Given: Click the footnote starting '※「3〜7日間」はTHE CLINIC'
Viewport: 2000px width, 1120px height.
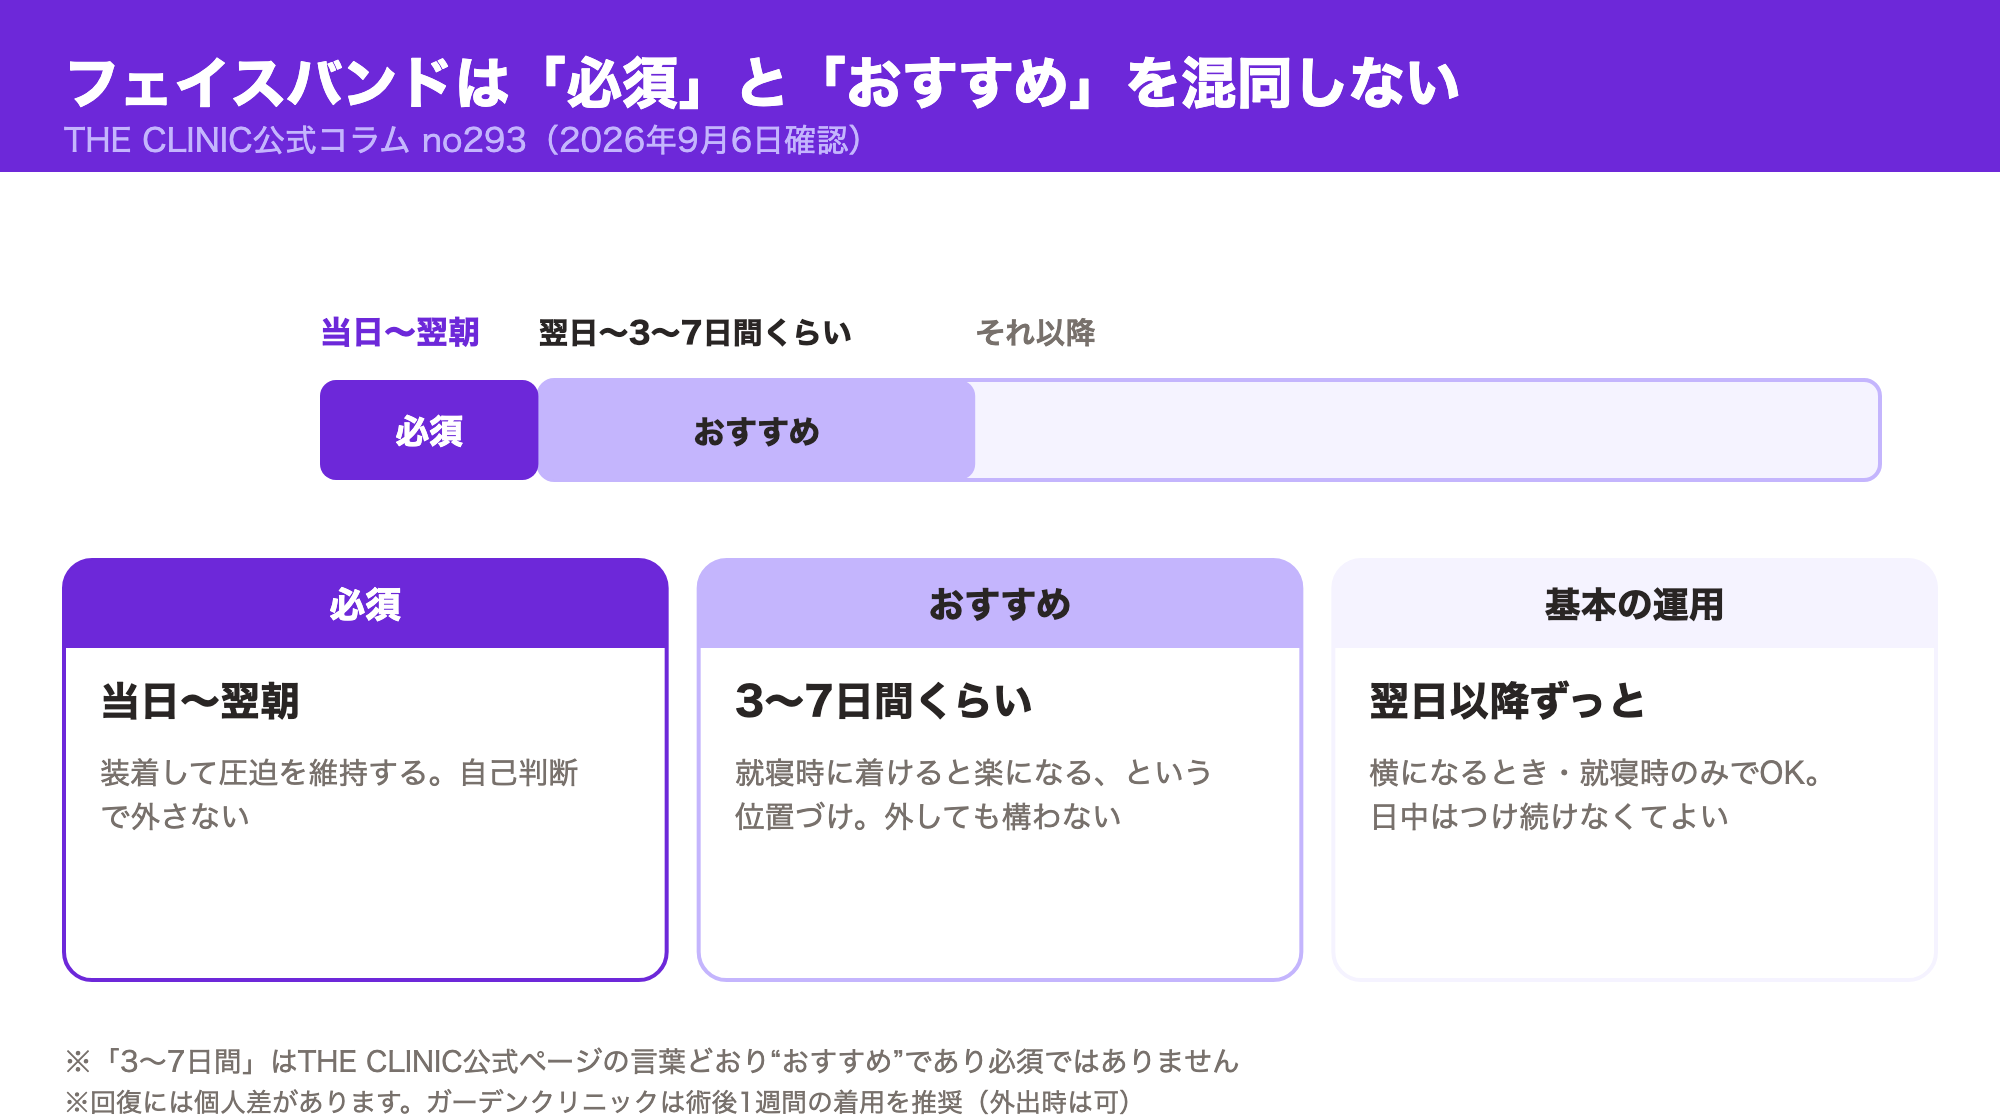Looking at the screenshot, I should tap(652, 1061).
